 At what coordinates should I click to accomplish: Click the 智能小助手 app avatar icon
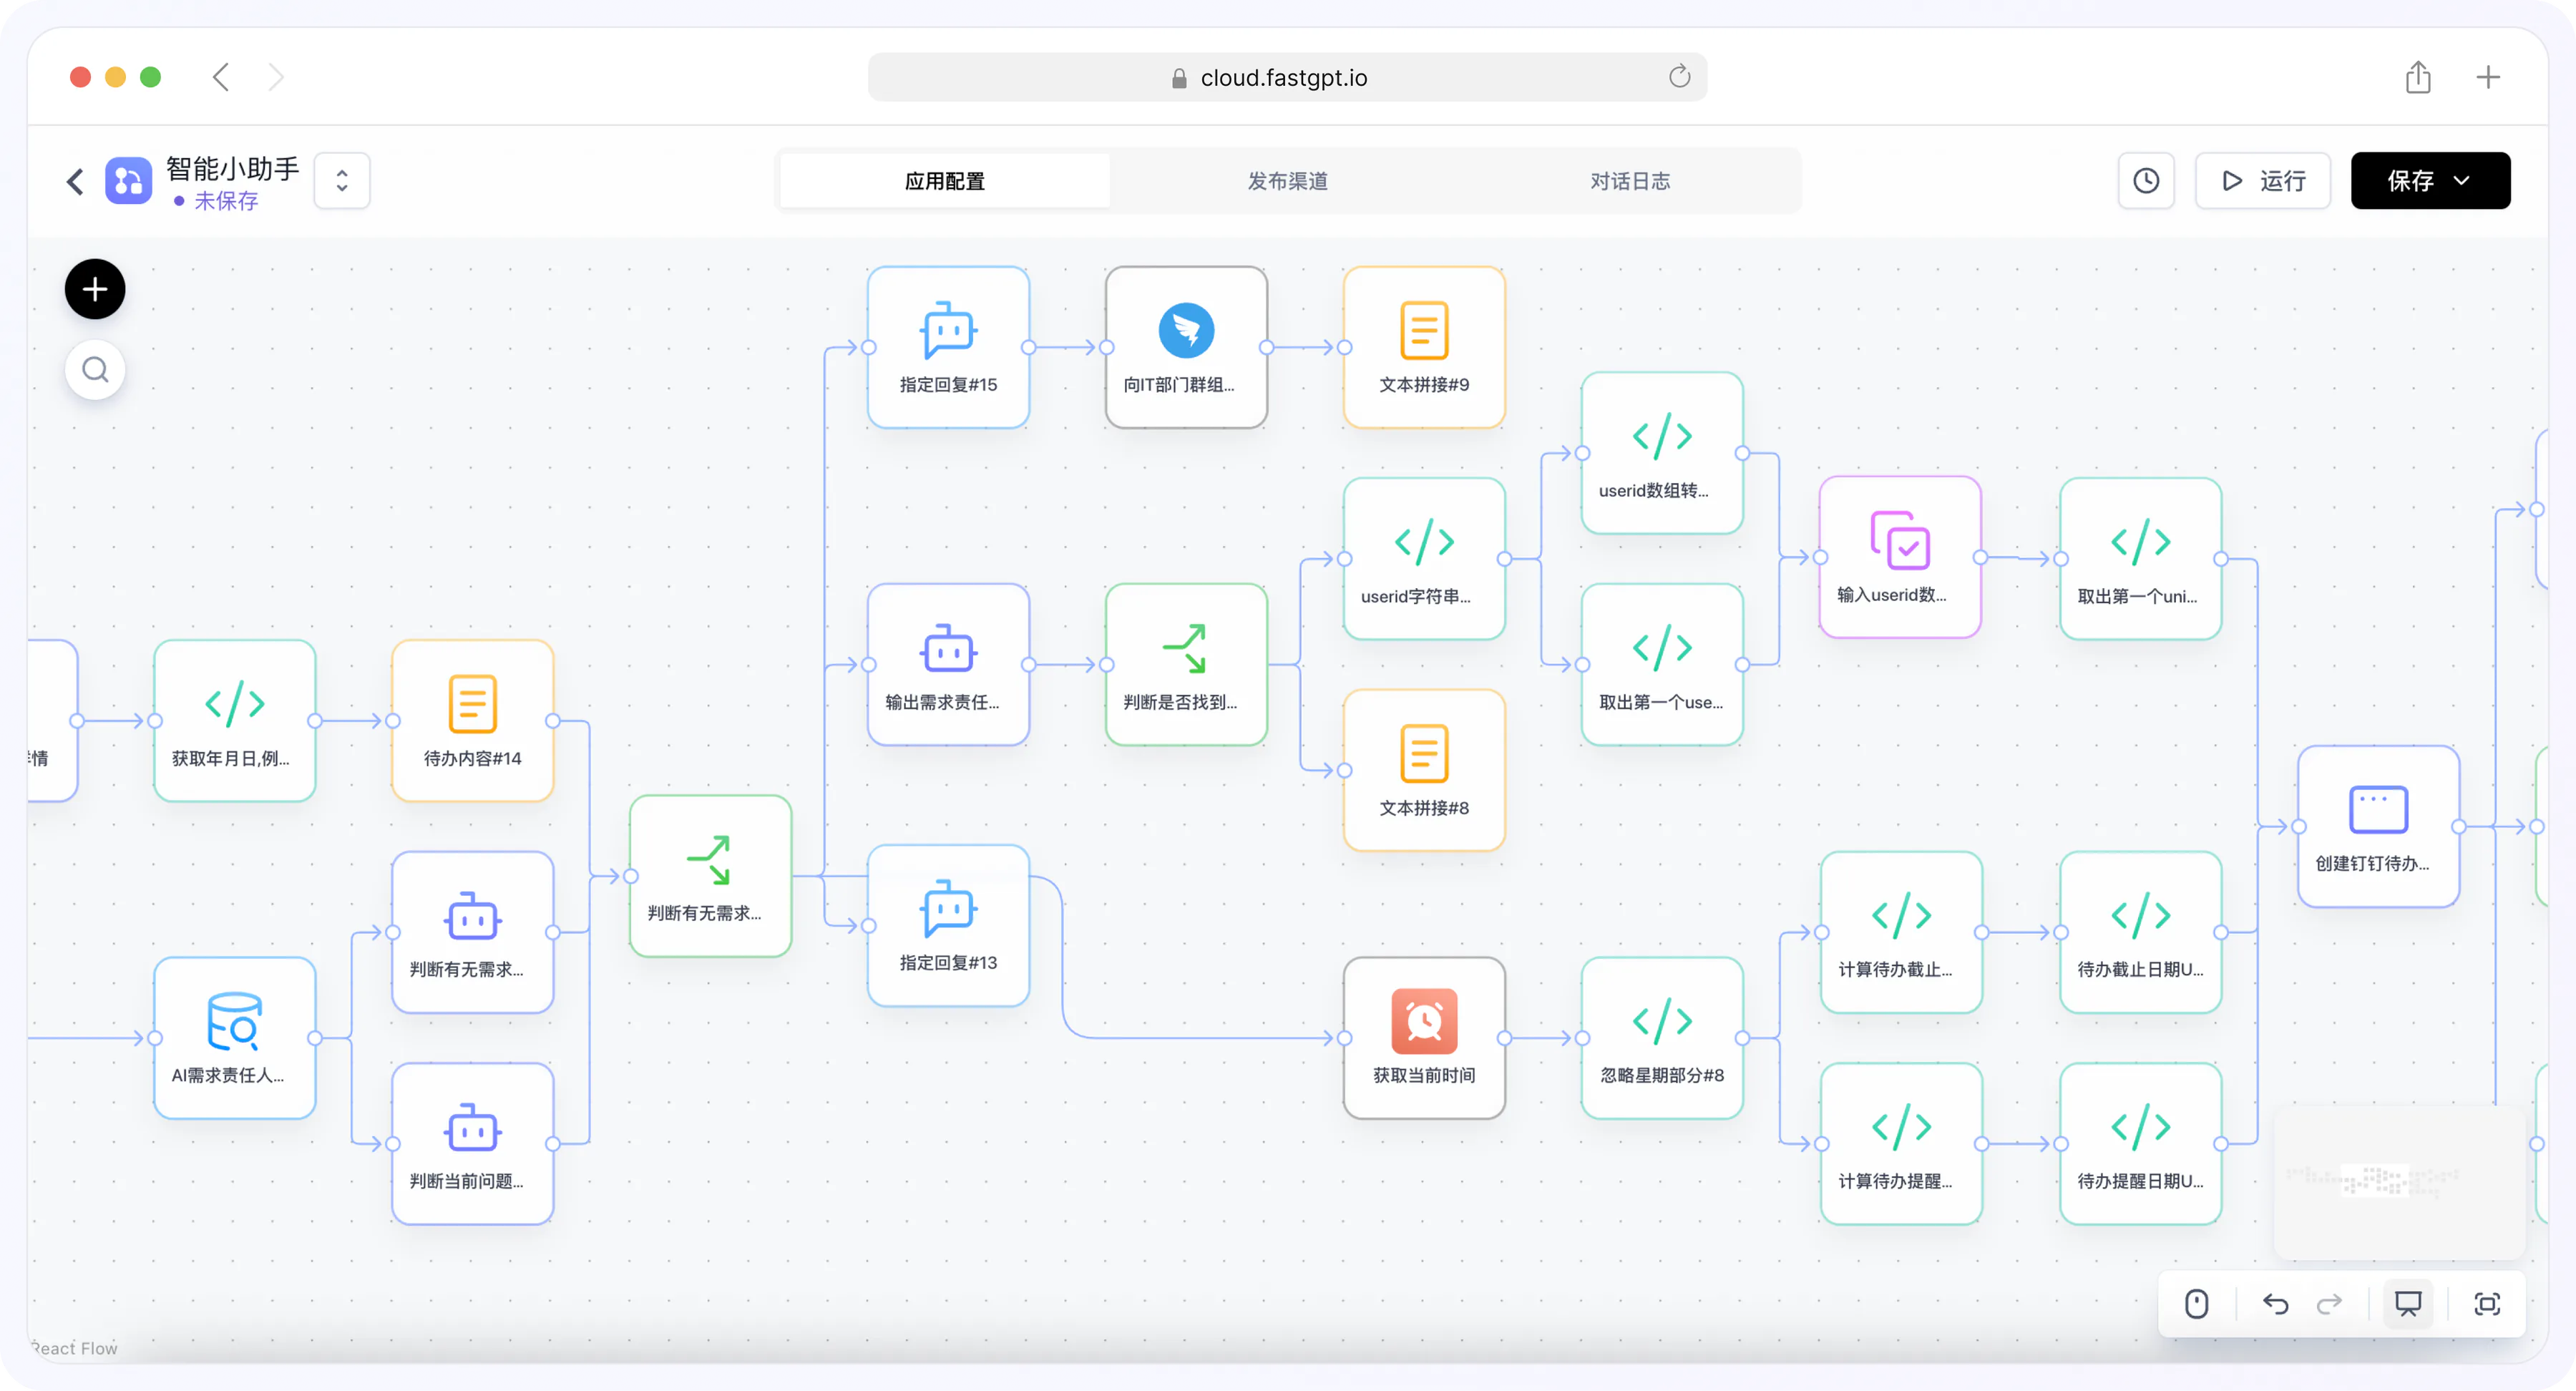click(129, 181)
